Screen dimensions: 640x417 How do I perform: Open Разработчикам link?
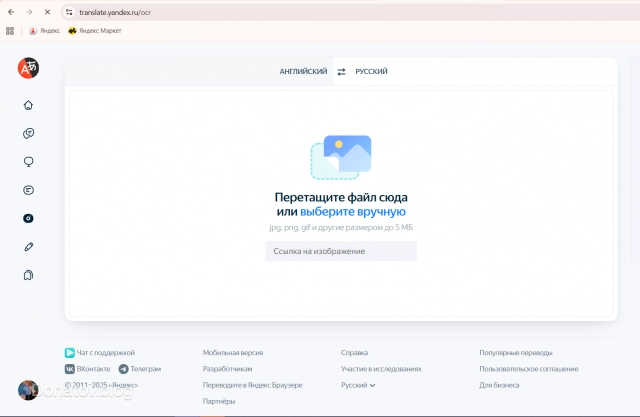pyautogui.click(x=227, y=369)
